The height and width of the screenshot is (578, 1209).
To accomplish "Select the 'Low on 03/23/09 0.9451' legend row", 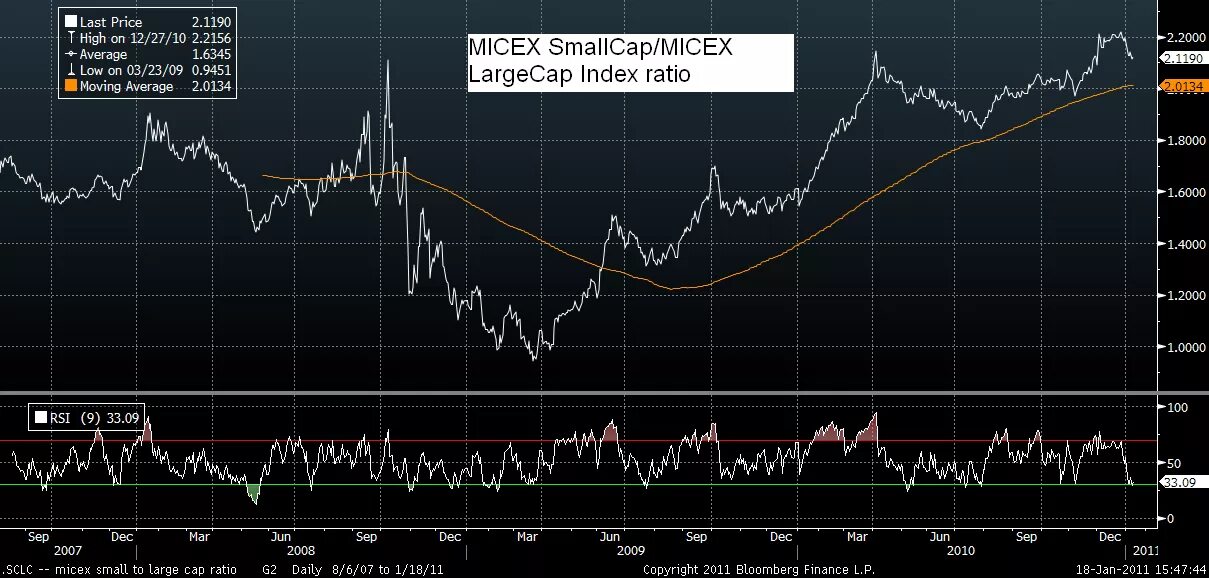I will click(x=148, y=71).
